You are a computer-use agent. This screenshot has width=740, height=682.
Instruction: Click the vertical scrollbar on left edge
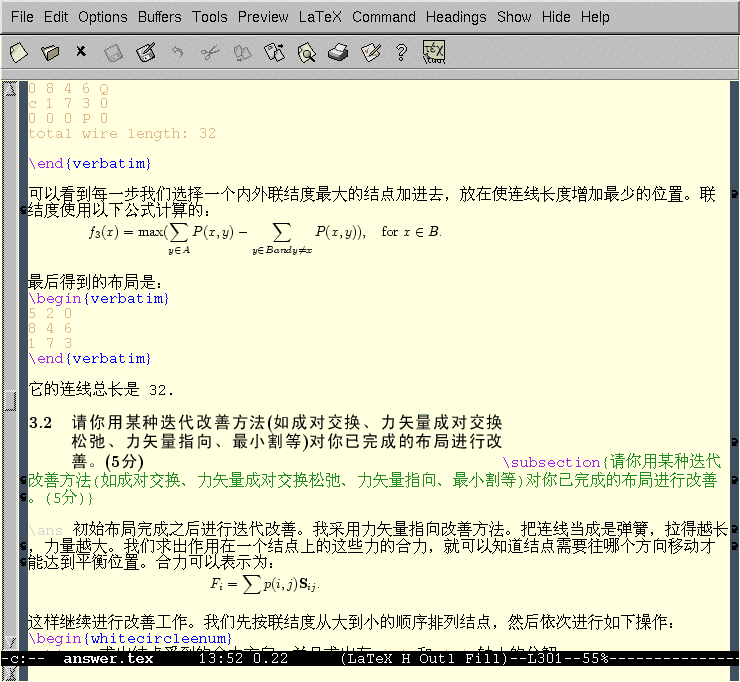click(x=9, y=400)
